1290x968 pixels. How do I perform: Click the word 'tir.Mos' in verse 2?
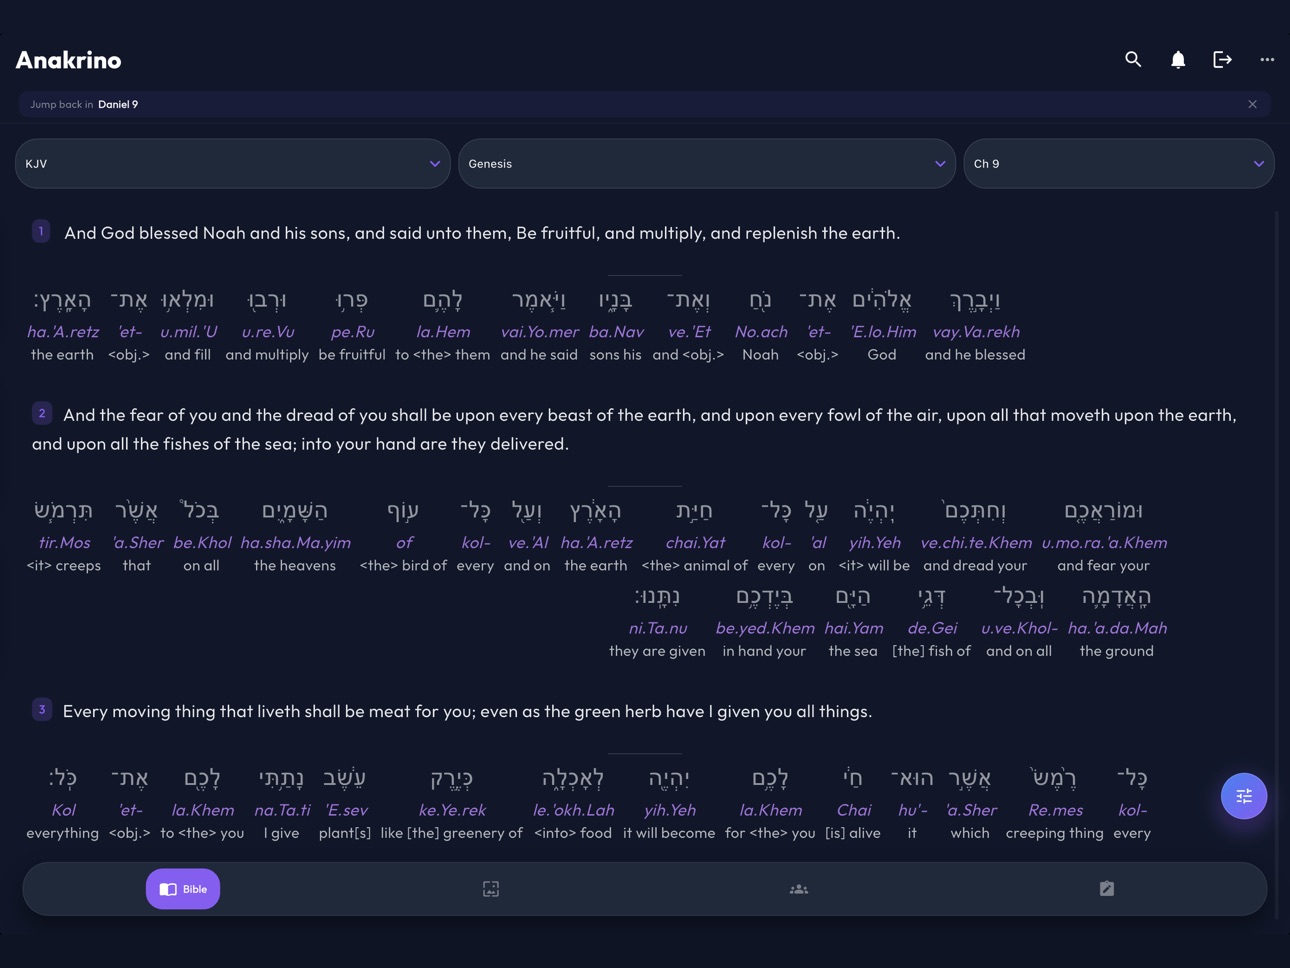coord(64,543)
